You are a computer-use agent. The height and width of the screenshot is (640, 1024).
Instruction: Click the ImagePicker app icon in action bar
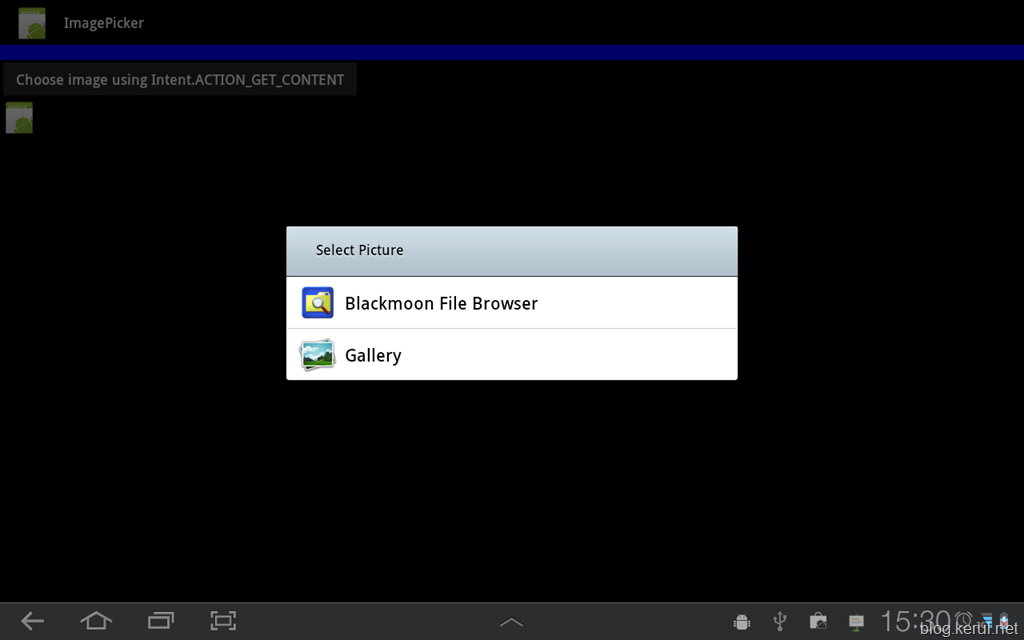point(32,23)
